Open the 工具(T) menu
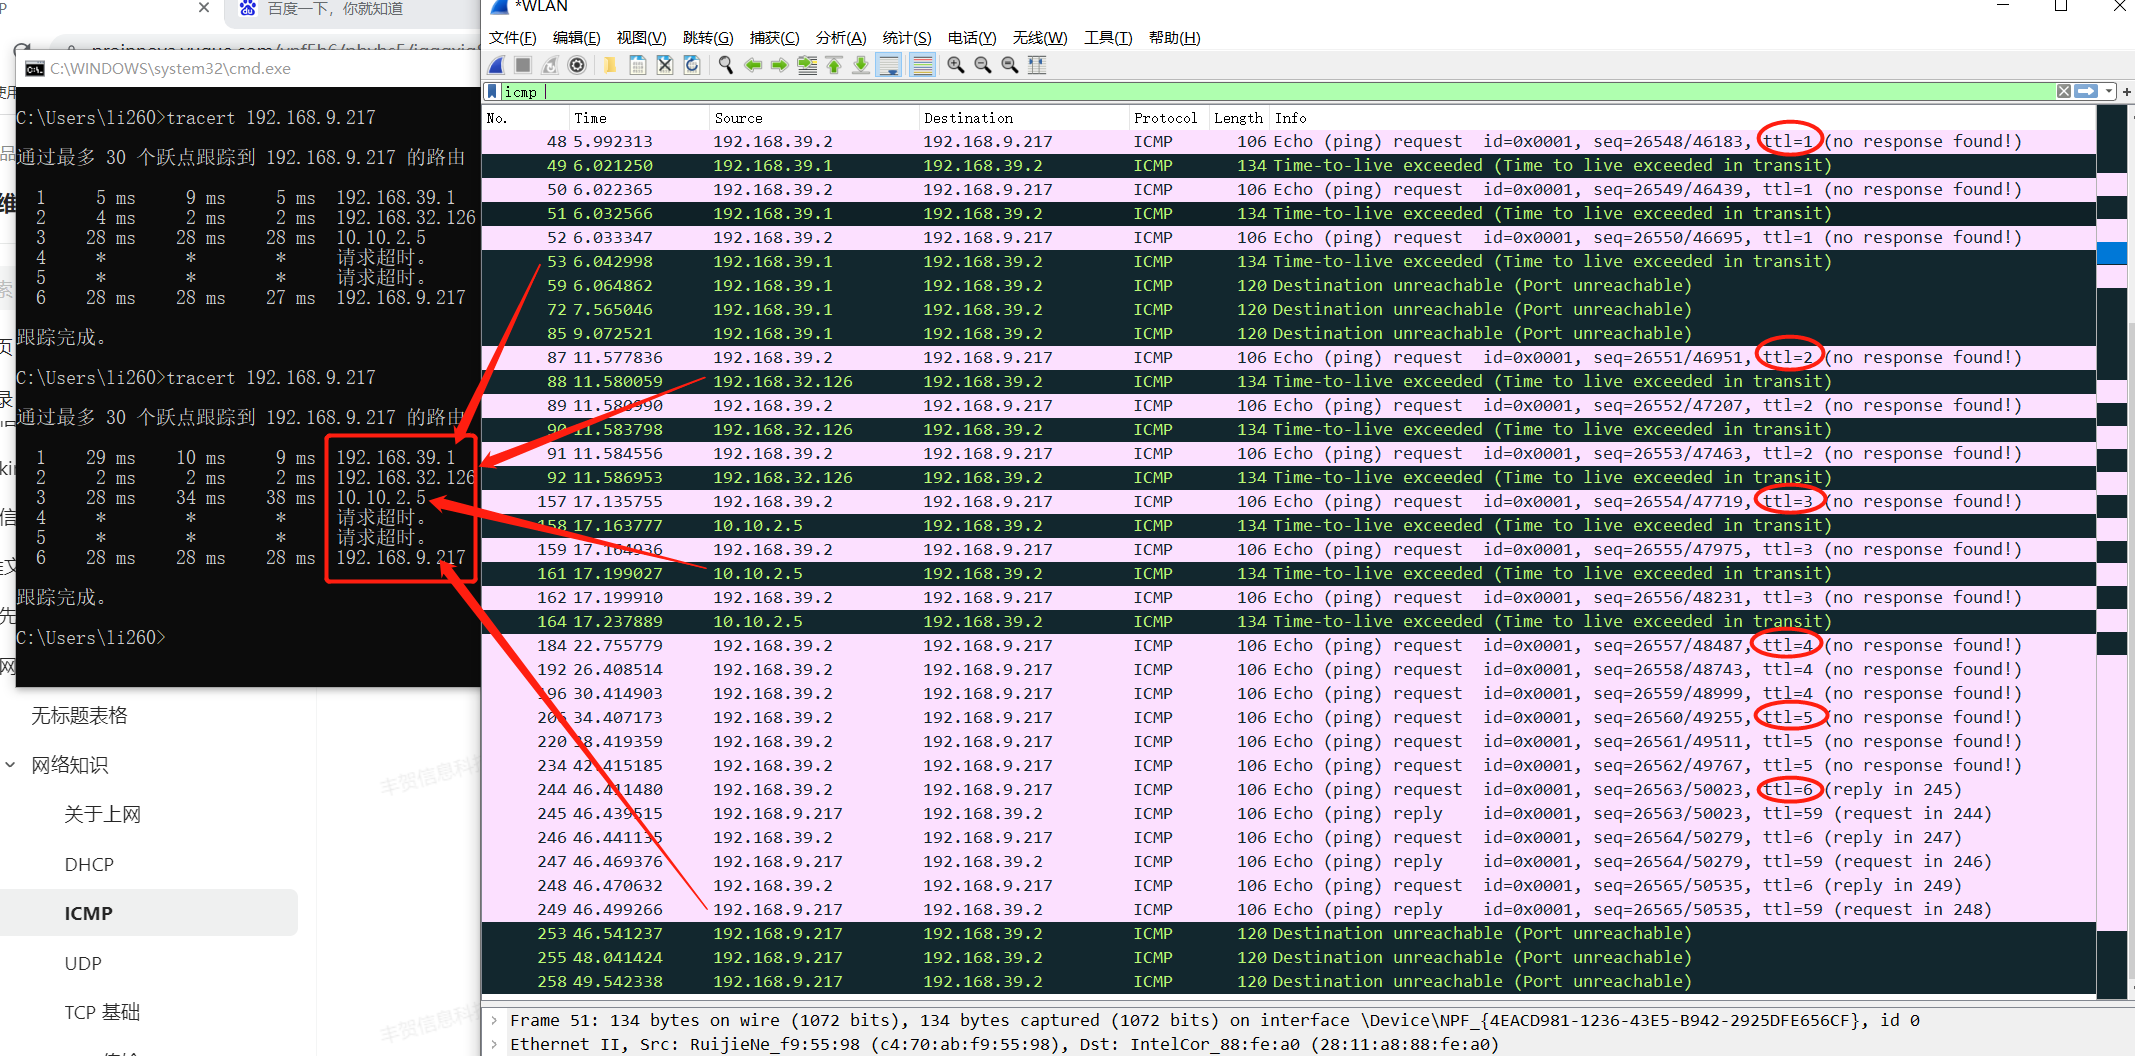This screenshot has width=2135, height=1056. coord(1108,38)
